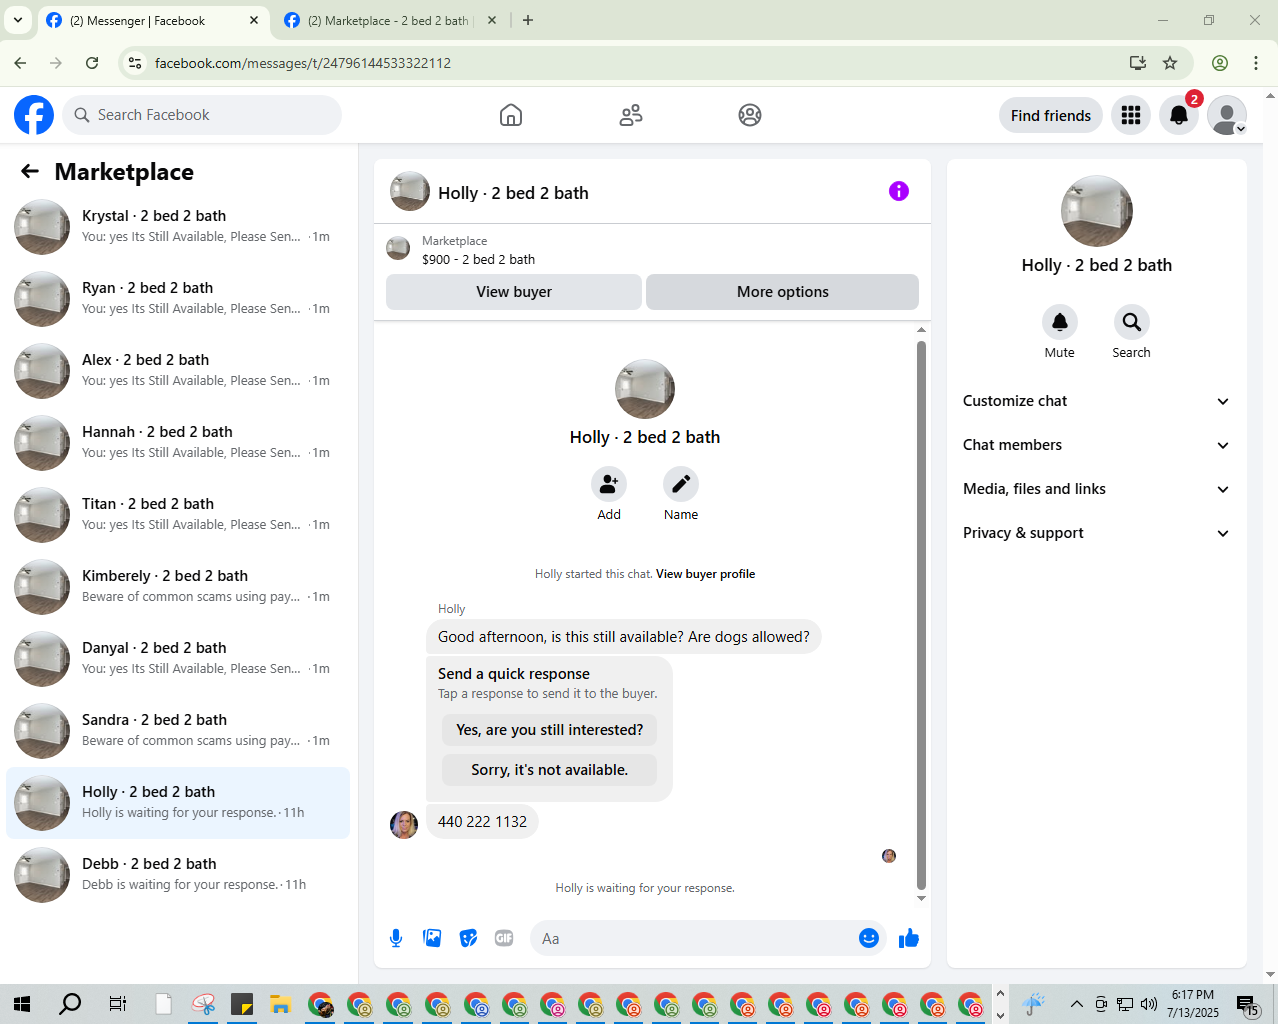This screenshot has height=1024, width=1278.
Task: Reload the page with the refresh icon
Action: pyautogui.click(x=92, y=63)
